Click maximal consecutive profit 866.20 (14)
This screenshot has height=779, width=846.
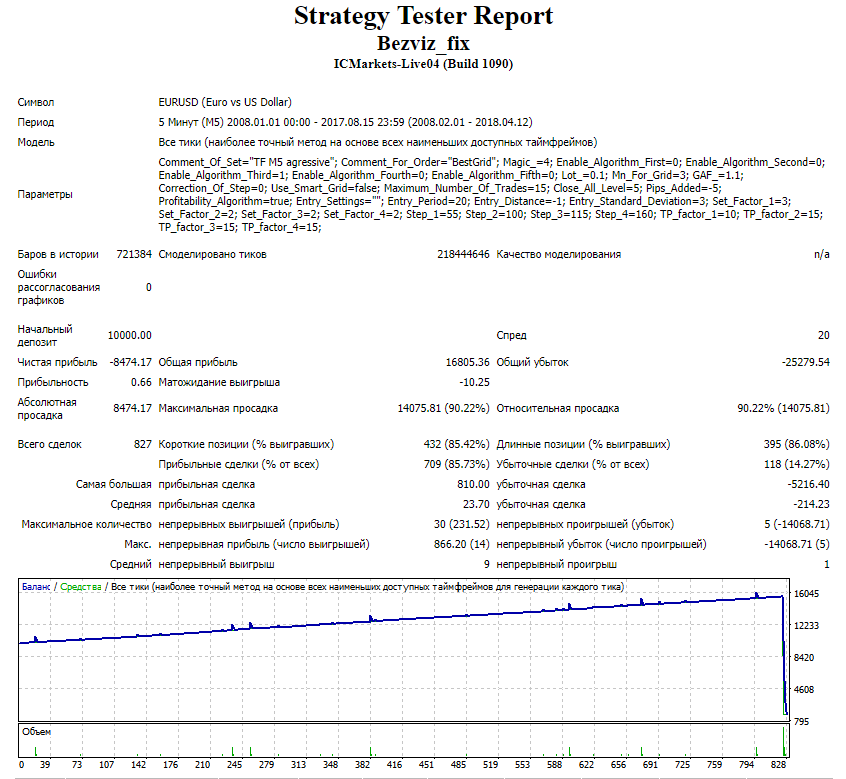tap(461, 544)
